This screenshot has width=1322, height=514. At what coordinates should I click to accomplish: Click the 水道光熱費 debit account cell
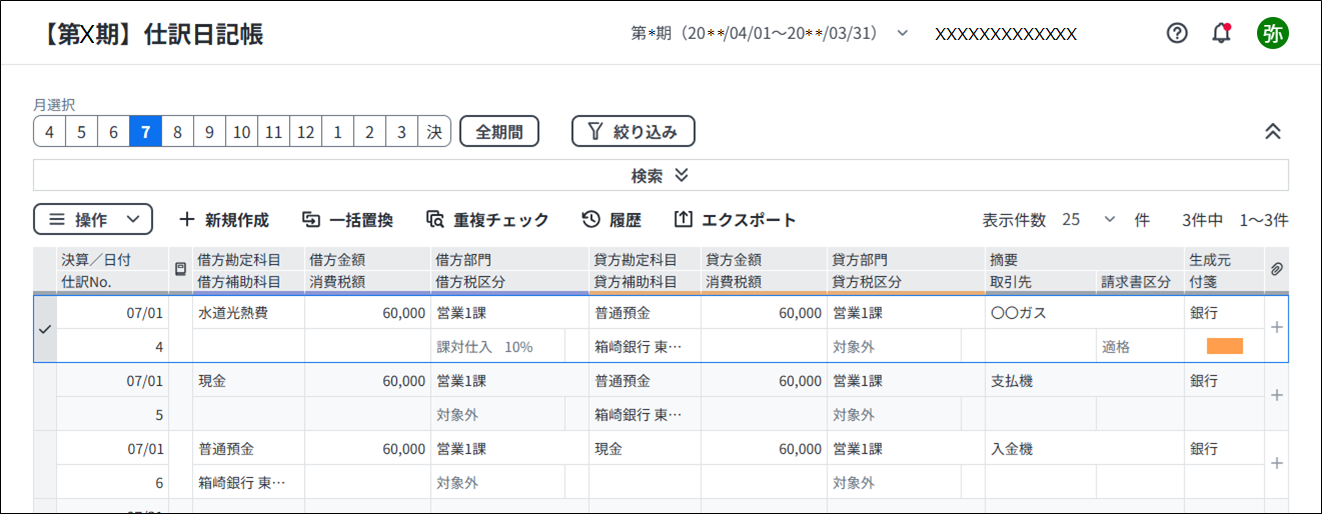click(x=248, y=313)
